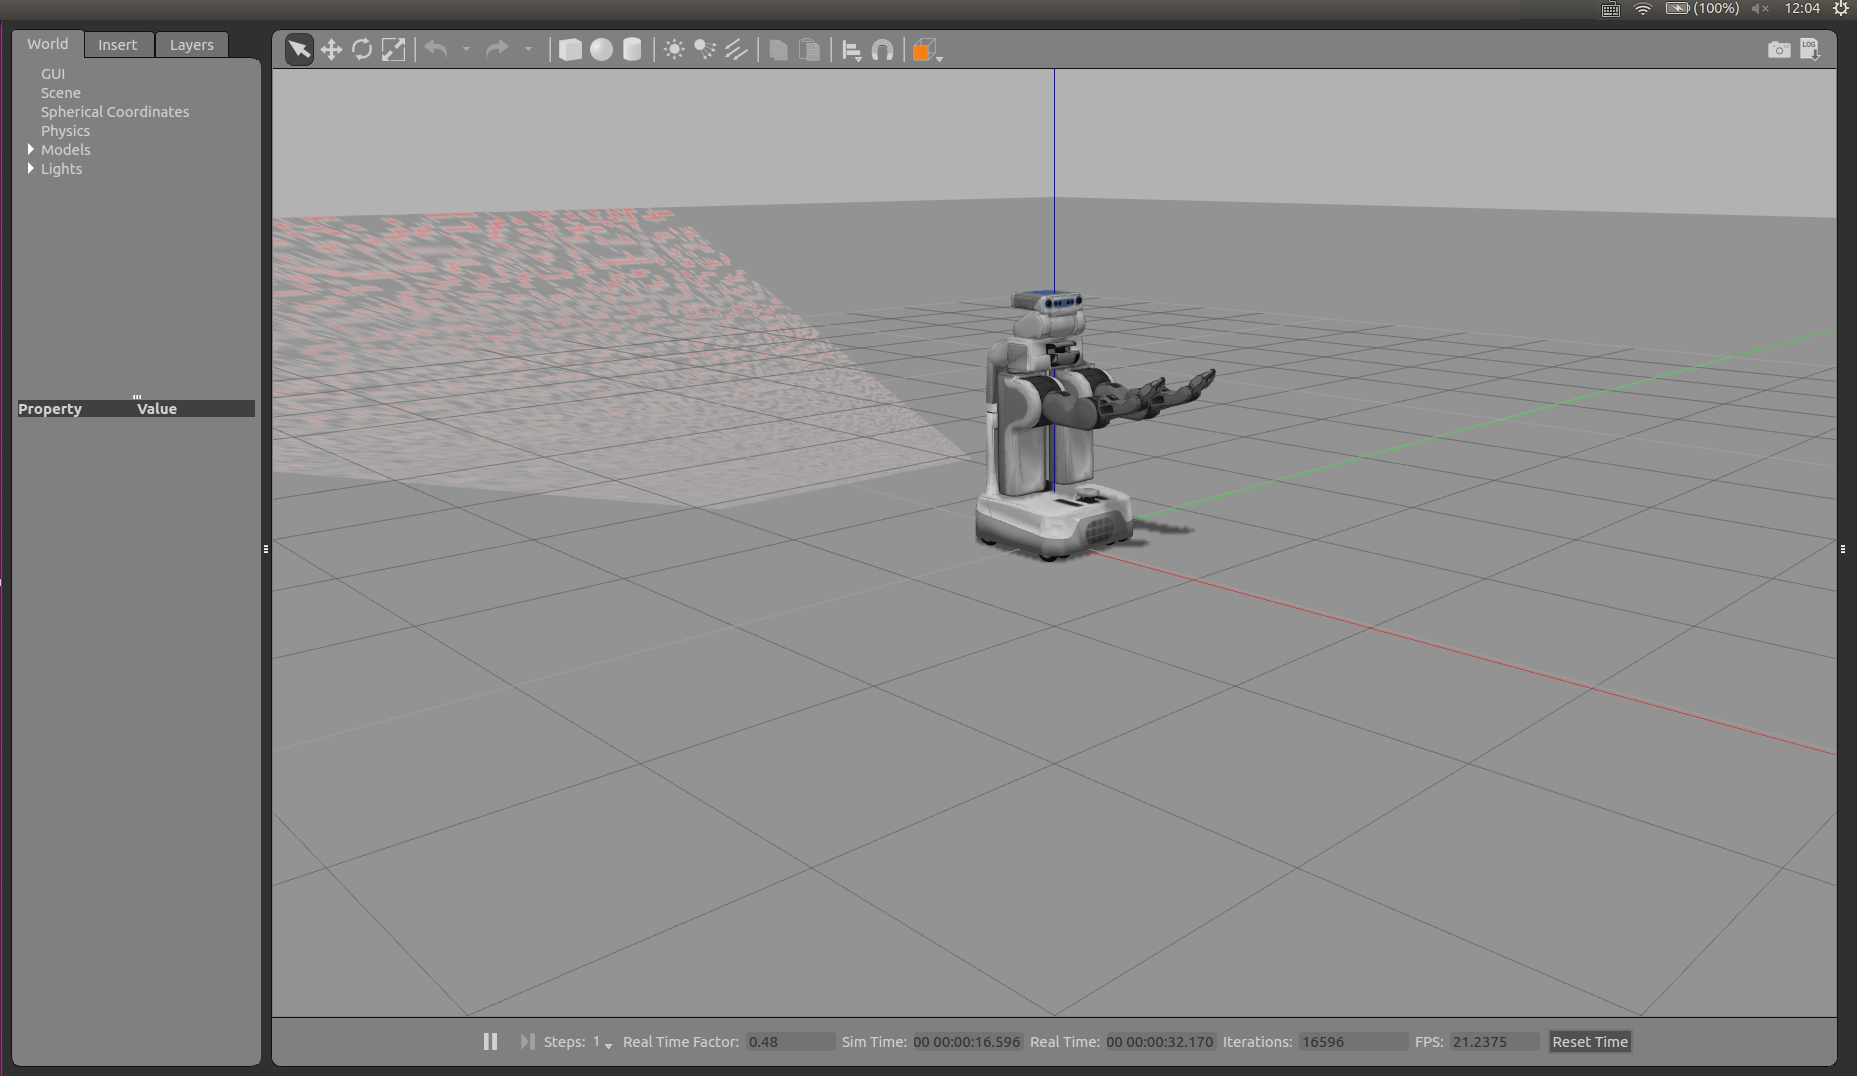Screen dimensions: 1857x1076
Task: Click the Value column header
Action: click(157, 409)
